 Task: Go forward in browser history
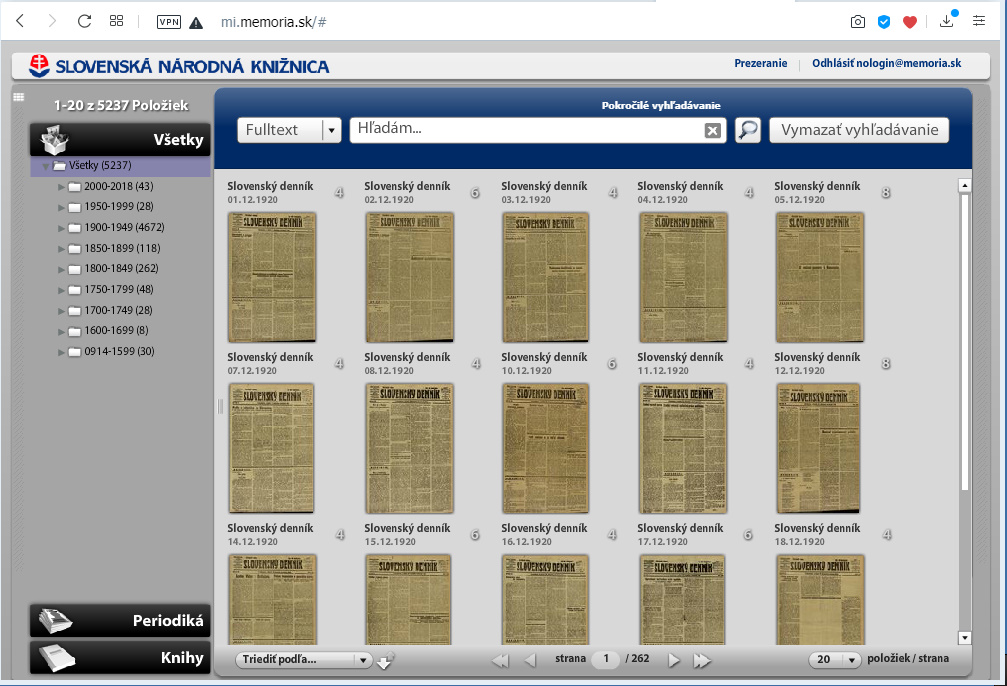pyautogui.click(x=52, y=21)
